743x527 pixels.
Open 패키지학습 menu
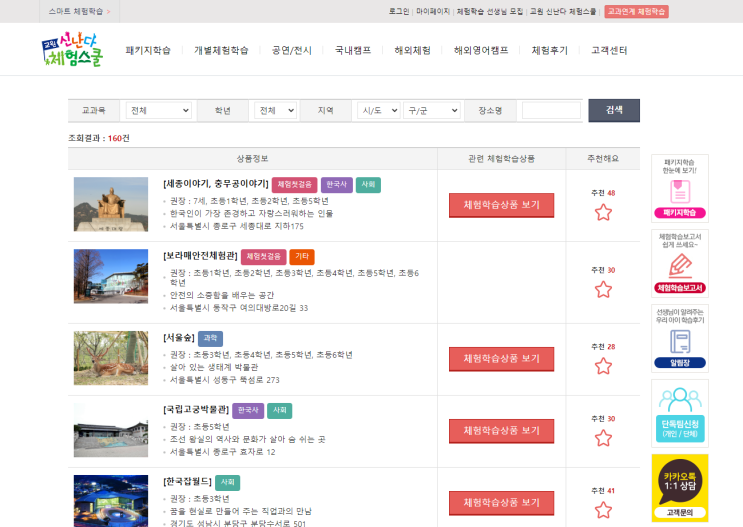tap(147, 50)
